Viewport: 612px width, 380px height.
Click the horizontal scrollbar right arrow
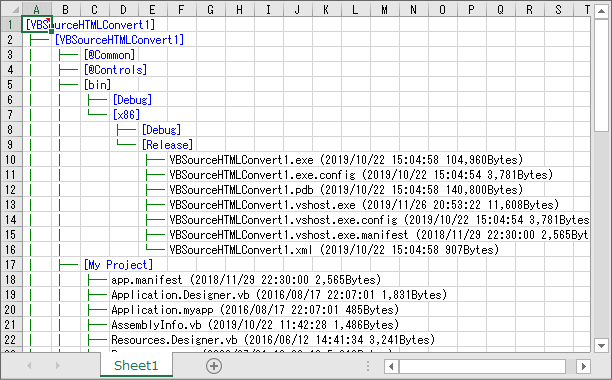584,366
